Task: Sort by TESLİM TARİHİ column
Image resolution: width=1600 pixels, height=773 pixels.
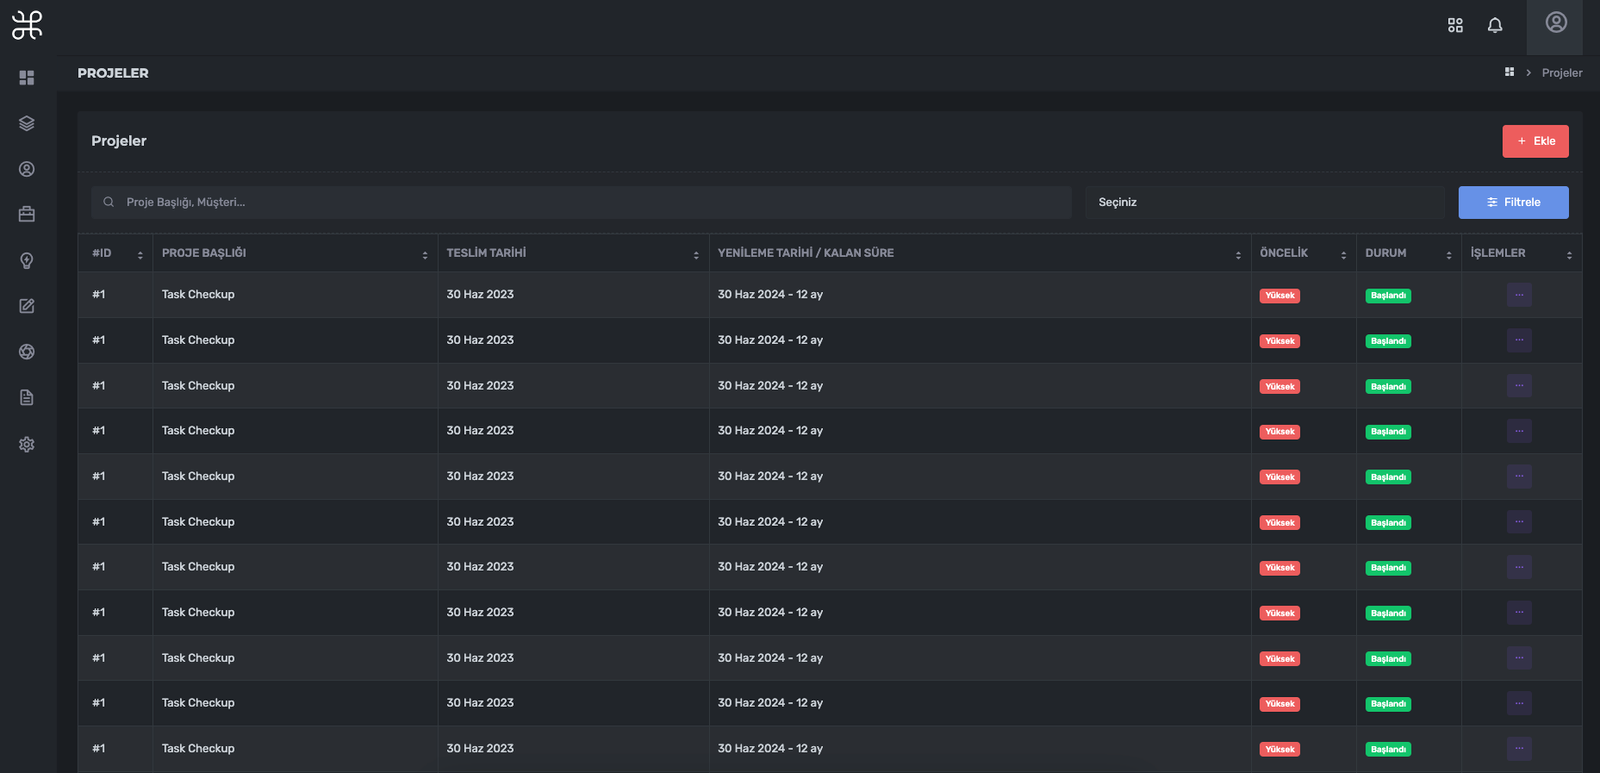Action: pyautogui.click(x=573, y=253)
